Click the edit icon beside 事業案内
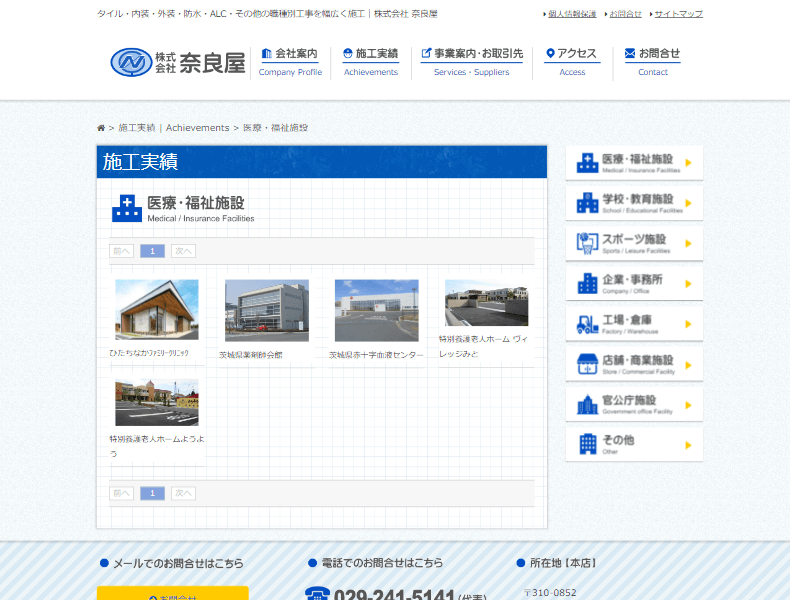The height and width of the screenshot is (600, 790). tap(426, 53)
